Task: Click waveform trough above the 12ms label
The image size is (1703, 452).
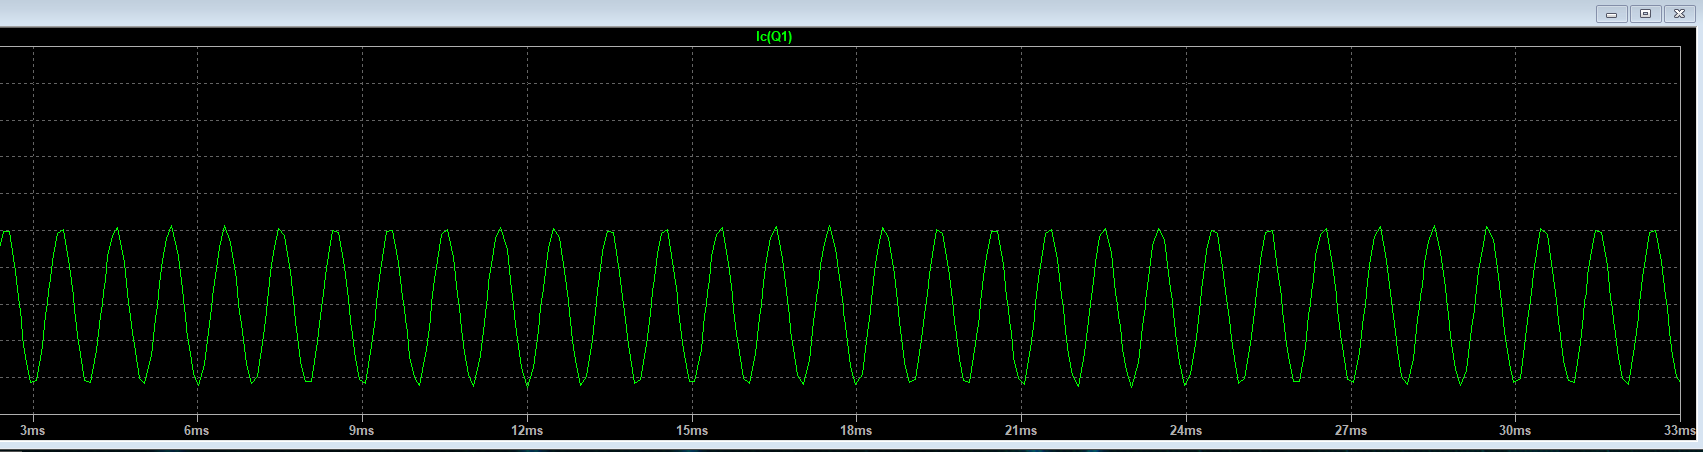Action: click(527, 385)
